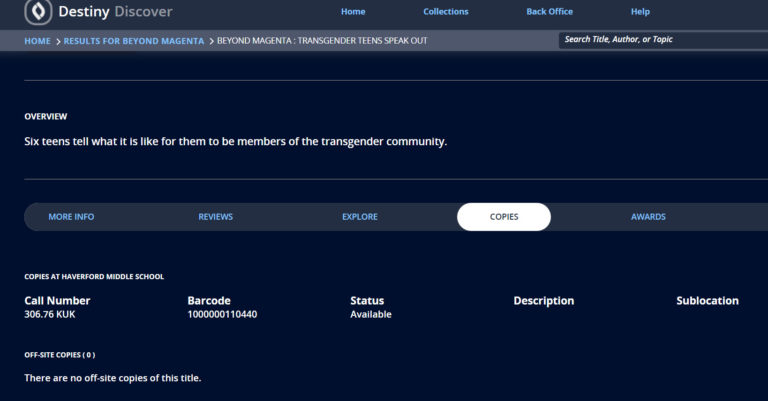Click the OVERVIEW heading

46,117
